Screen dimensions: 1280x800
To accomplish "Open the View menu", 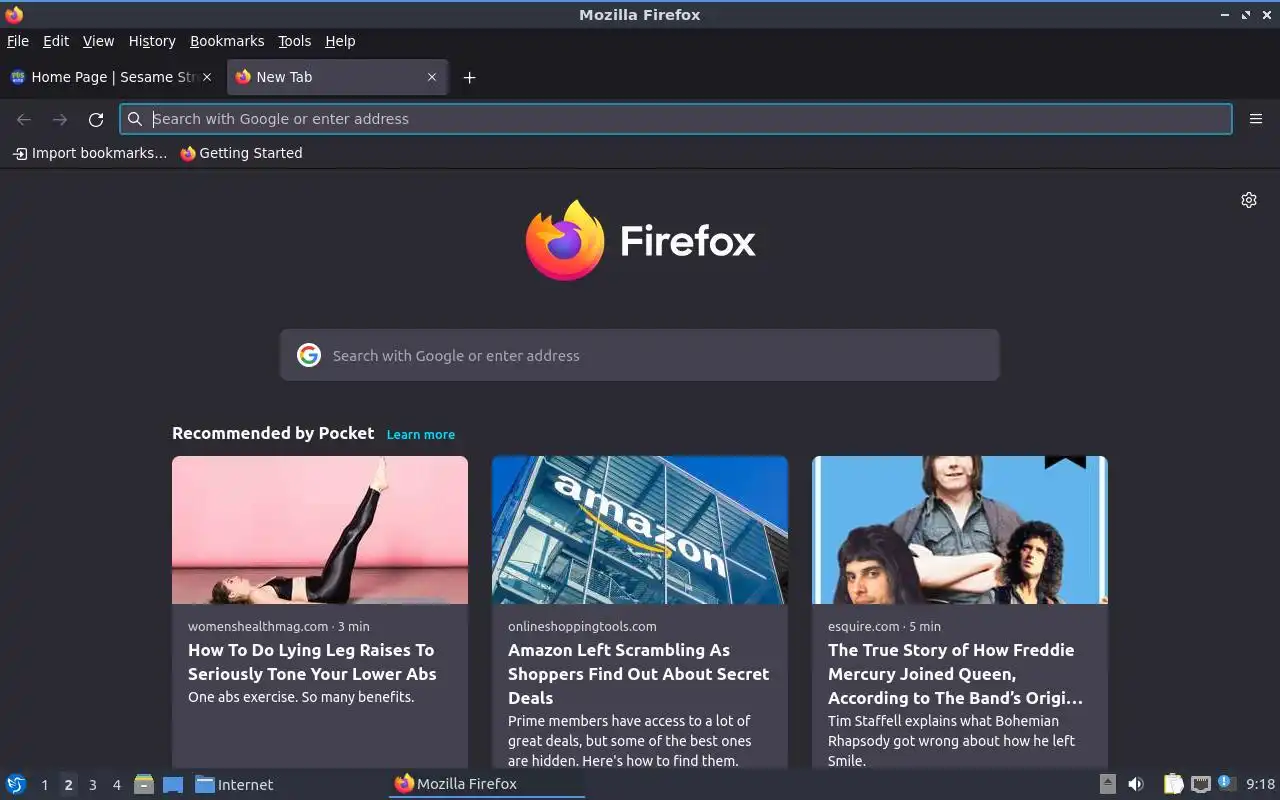I will point(98,41).
